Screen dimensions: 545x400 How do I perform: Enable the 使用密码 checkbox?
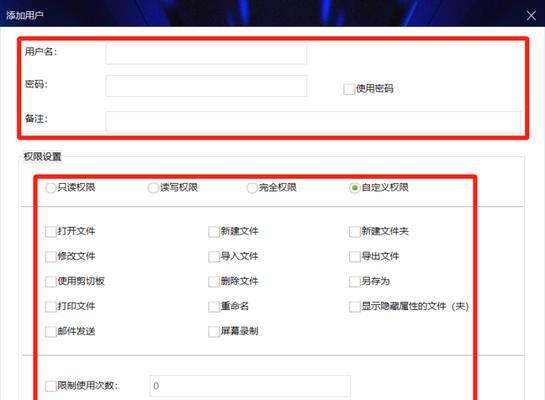point(349,89)
